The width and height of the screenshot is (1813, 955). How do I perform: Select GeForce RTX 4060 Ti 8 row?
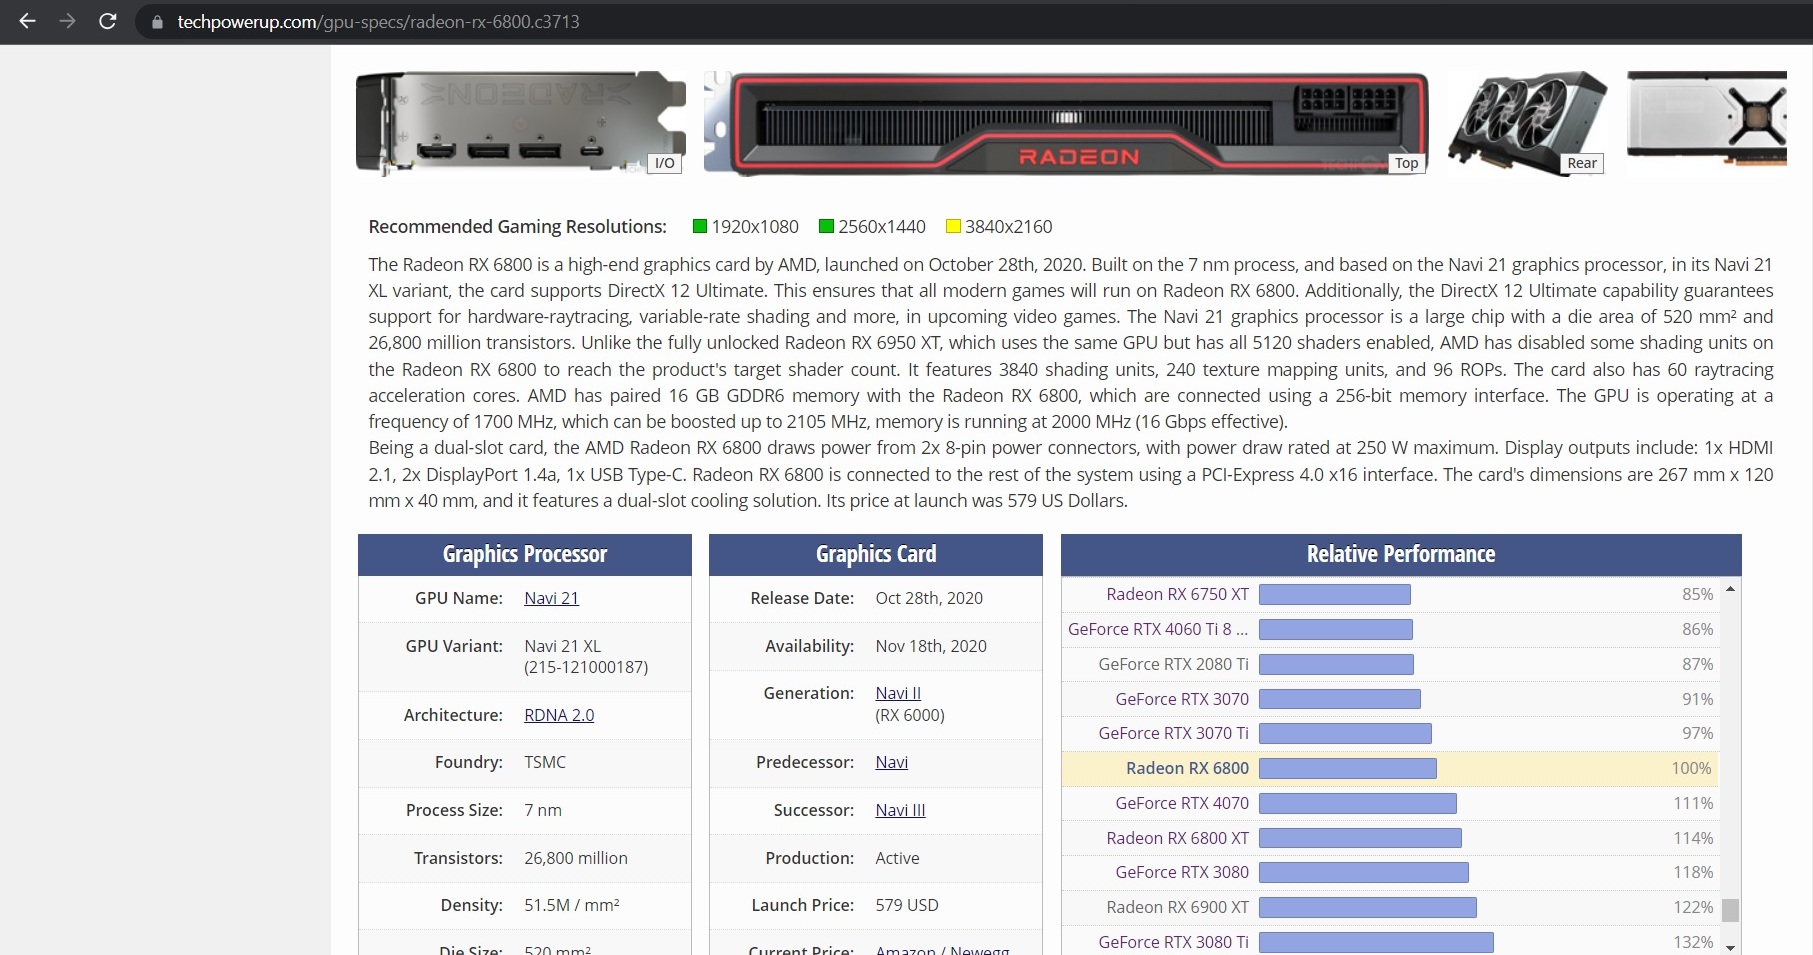[1391, 629]
